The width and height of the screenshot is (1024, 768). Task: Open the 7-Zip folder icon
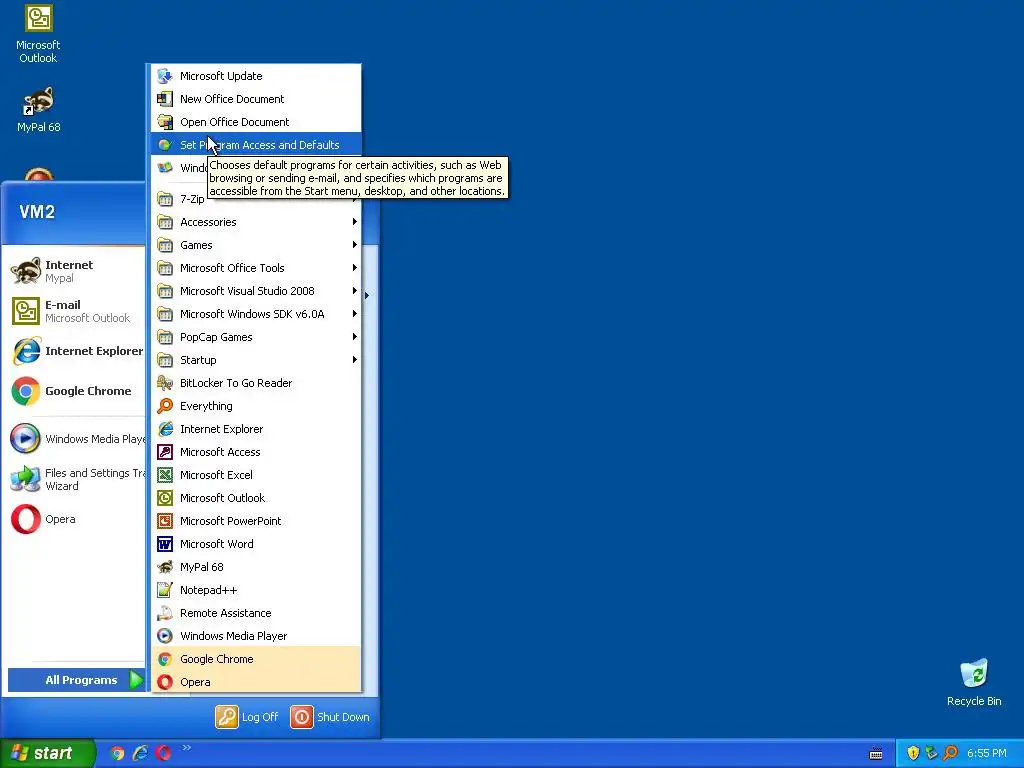click(x=165, y=199)
